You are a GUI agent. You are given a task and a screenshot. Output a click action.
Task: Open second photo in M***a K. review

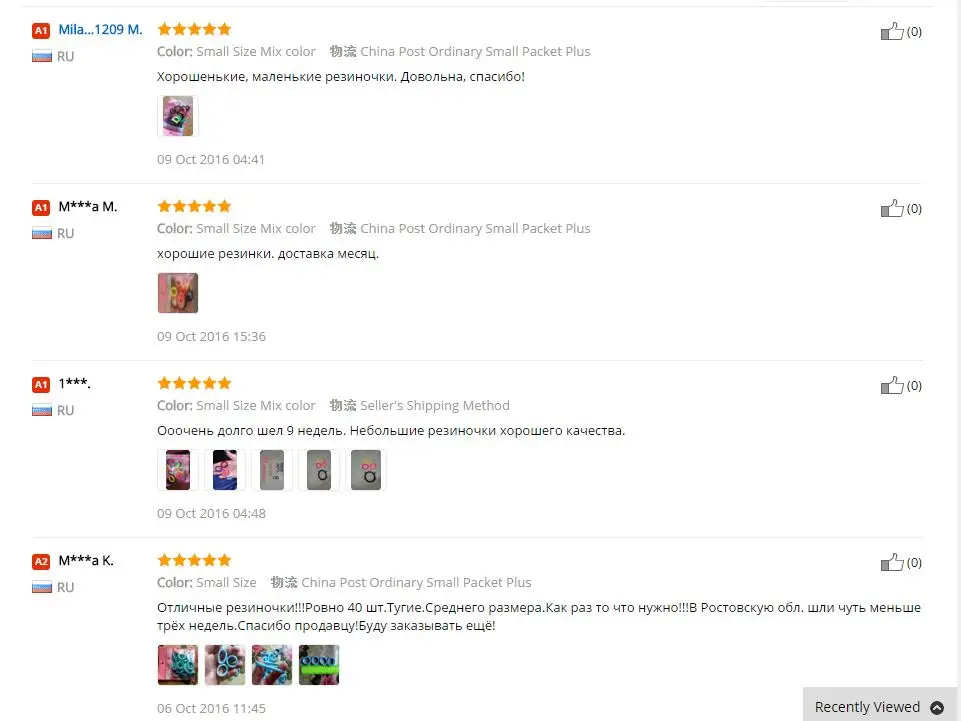click(x=225, y=665)
